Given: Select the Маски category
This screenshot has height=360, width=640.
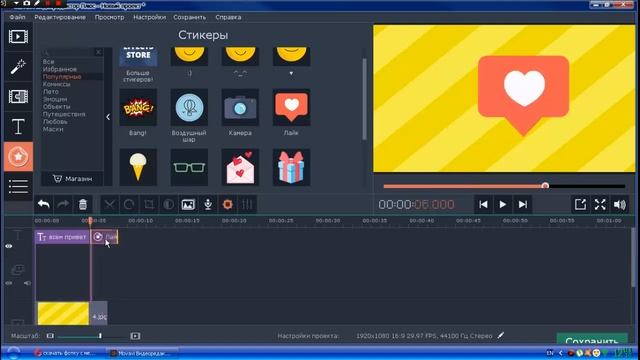Looking at the screenshot, I should (x=53, y=129).
